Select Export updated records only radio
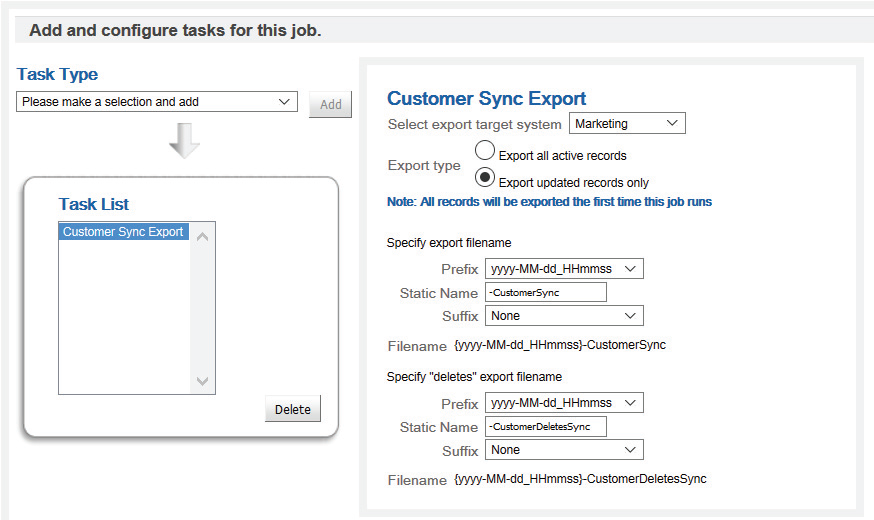This screenshot has height=520, width=874. pyautogui.click(x=485, y=177)
